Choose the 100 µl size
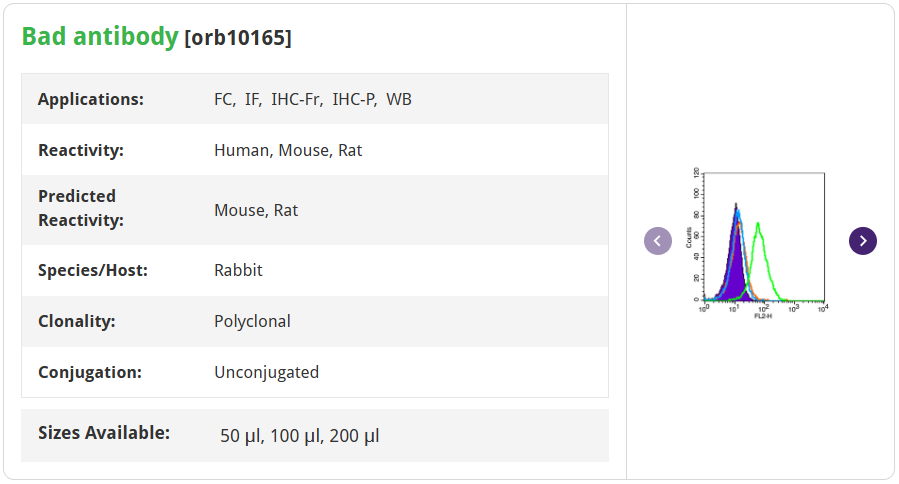This screenshot has width=899, height=484. point(295,436)
